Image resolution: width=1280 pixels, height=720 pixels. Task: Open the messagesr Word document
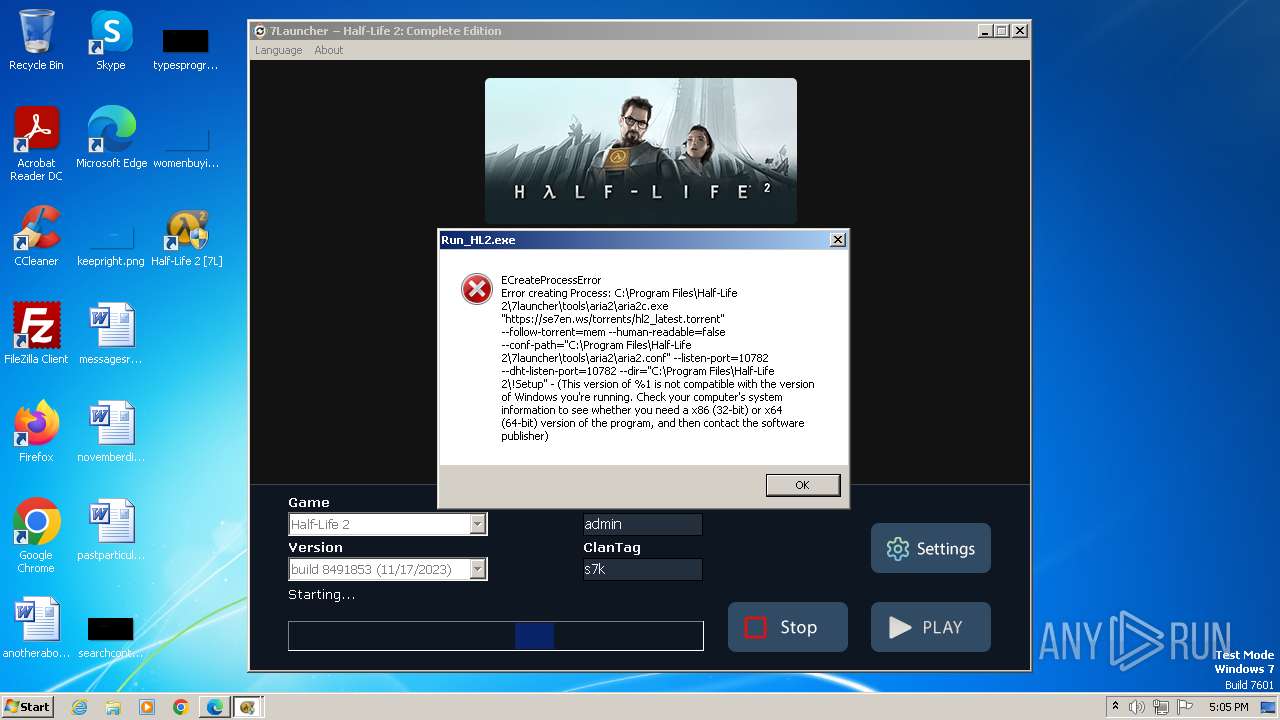(x=110, y=334)
